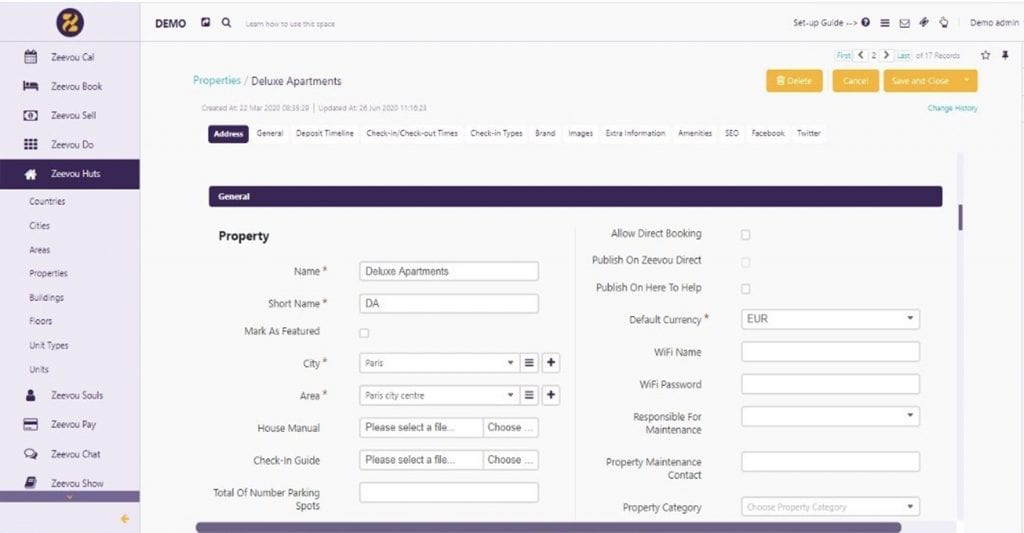Open the Zeevou logo home

point(69,22)
